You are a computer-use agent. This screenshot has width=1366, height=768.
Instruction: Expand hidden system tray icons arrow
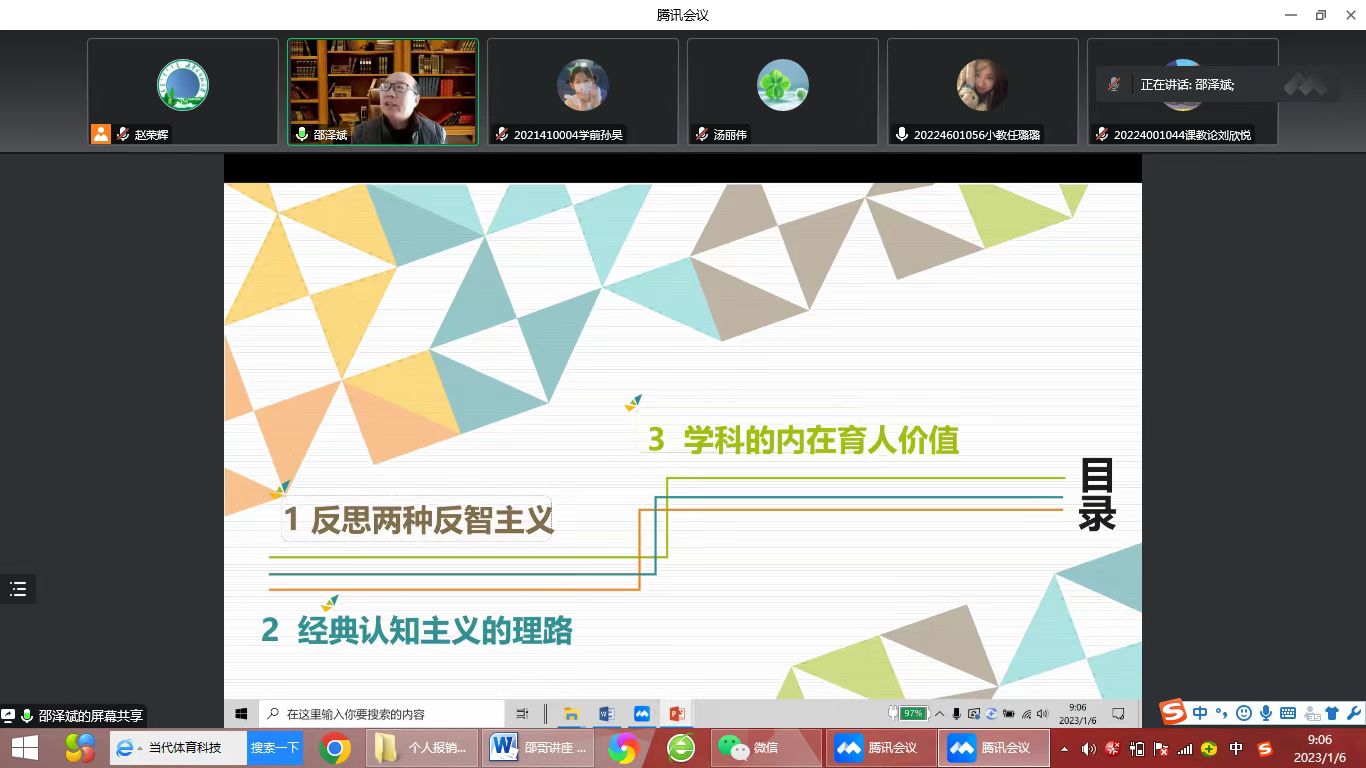pyautogui.click(x=1064, y=749)
